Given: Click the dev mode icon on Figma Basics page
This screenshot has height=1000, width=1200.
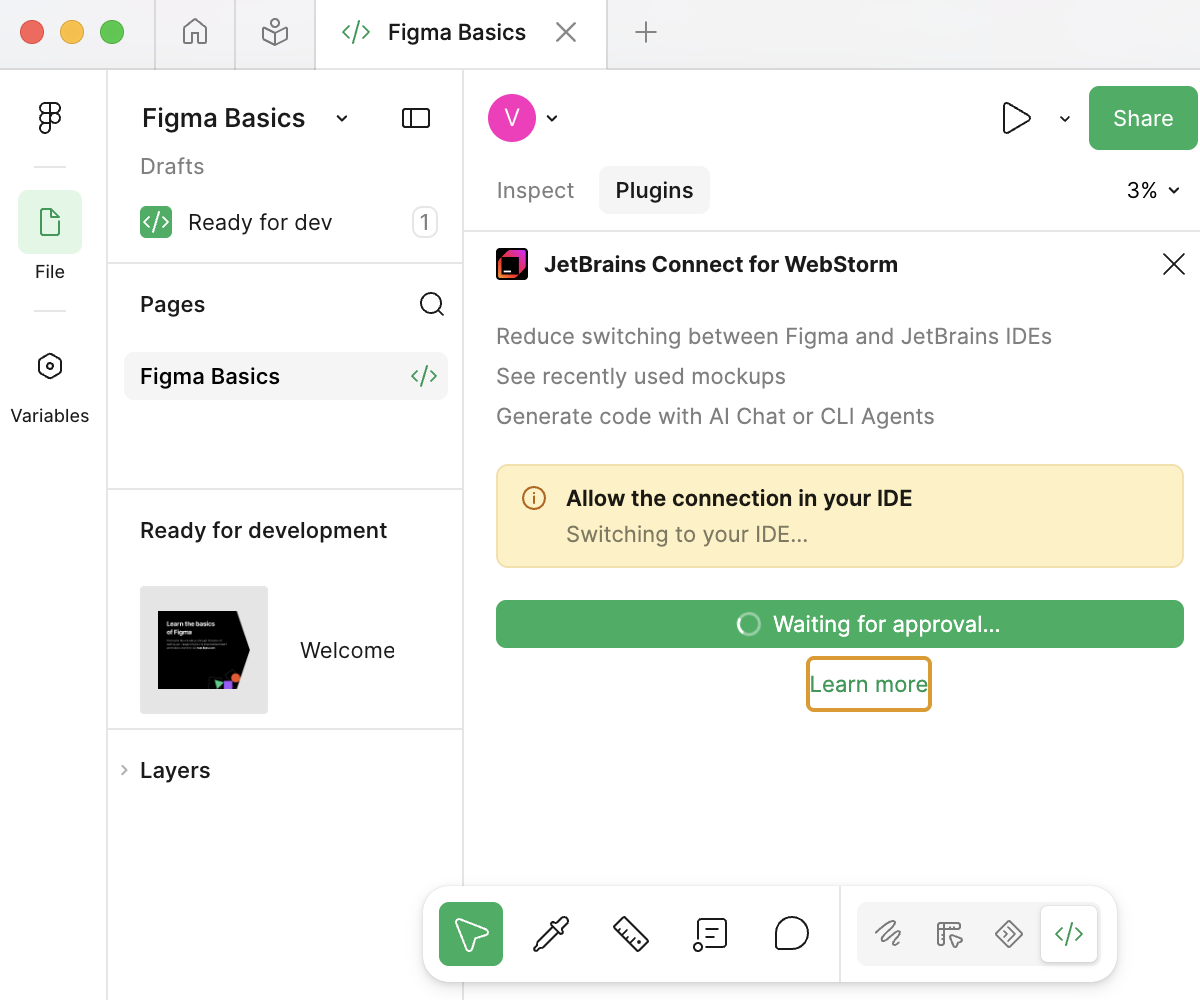Looking at the screenshot, I should point(424,376).
